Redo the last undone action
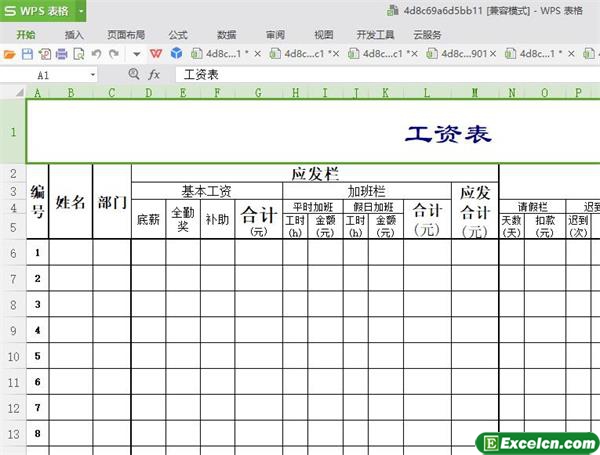 pyautogui.click(x=114, y=54)
